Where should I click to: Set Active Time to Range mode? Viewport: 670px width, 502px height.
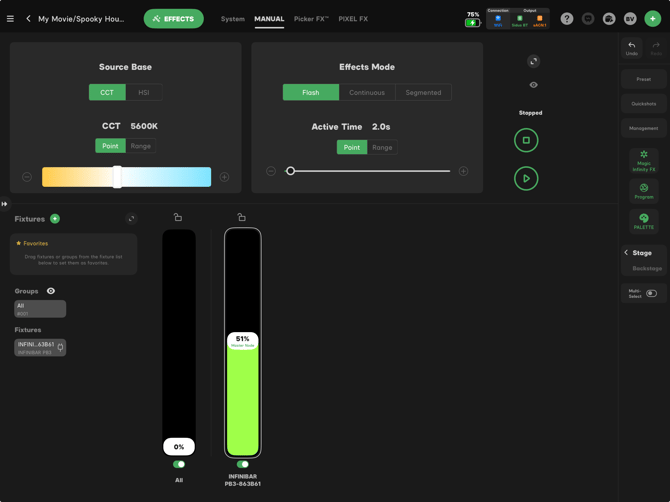[382, 147]
